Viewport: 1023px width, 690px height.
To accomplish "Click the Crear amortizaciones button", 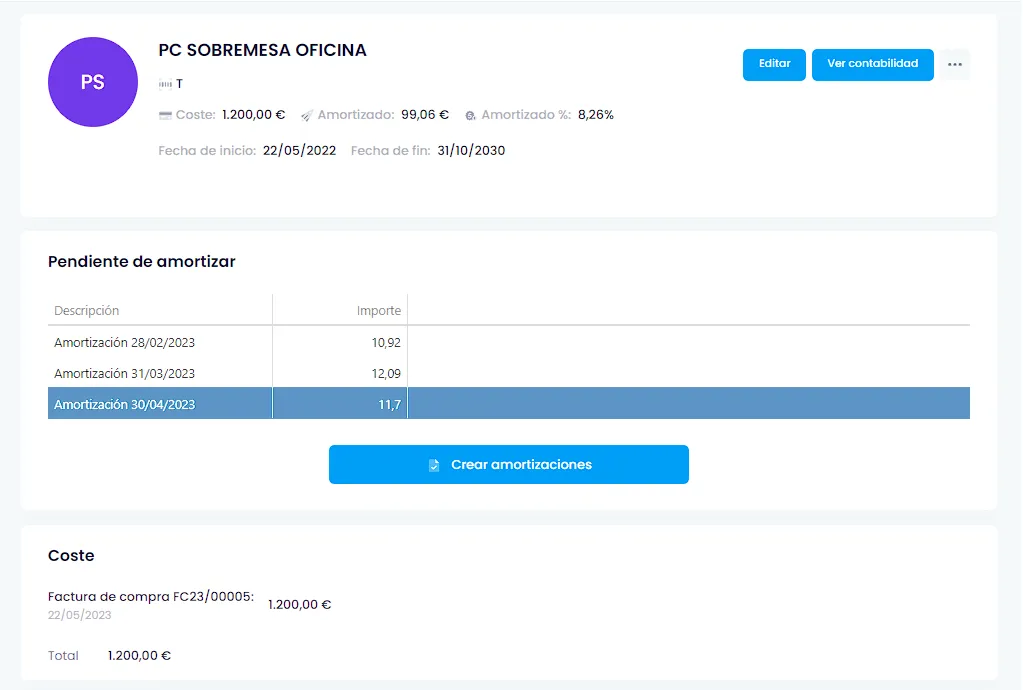I will point(509,464).
